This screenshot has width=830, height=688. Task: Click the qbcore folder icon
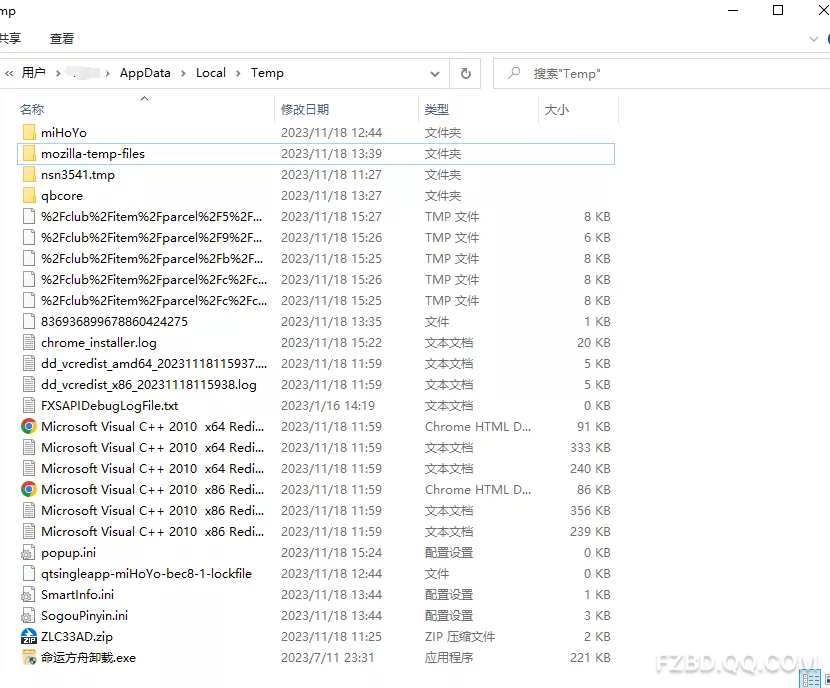(x=29, y=195)
